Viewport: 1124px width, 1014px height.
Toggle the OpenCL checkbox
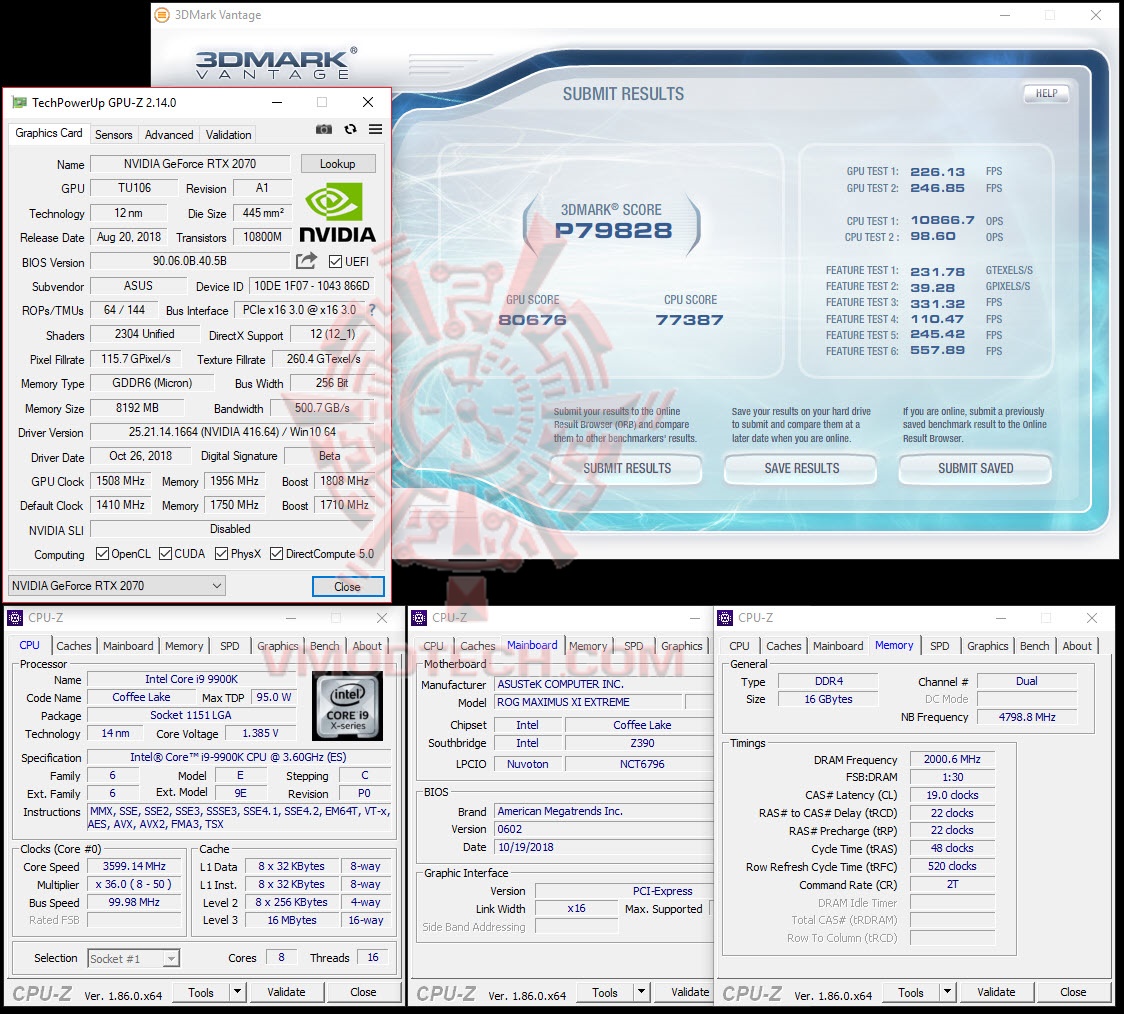(x=103, y=554)
